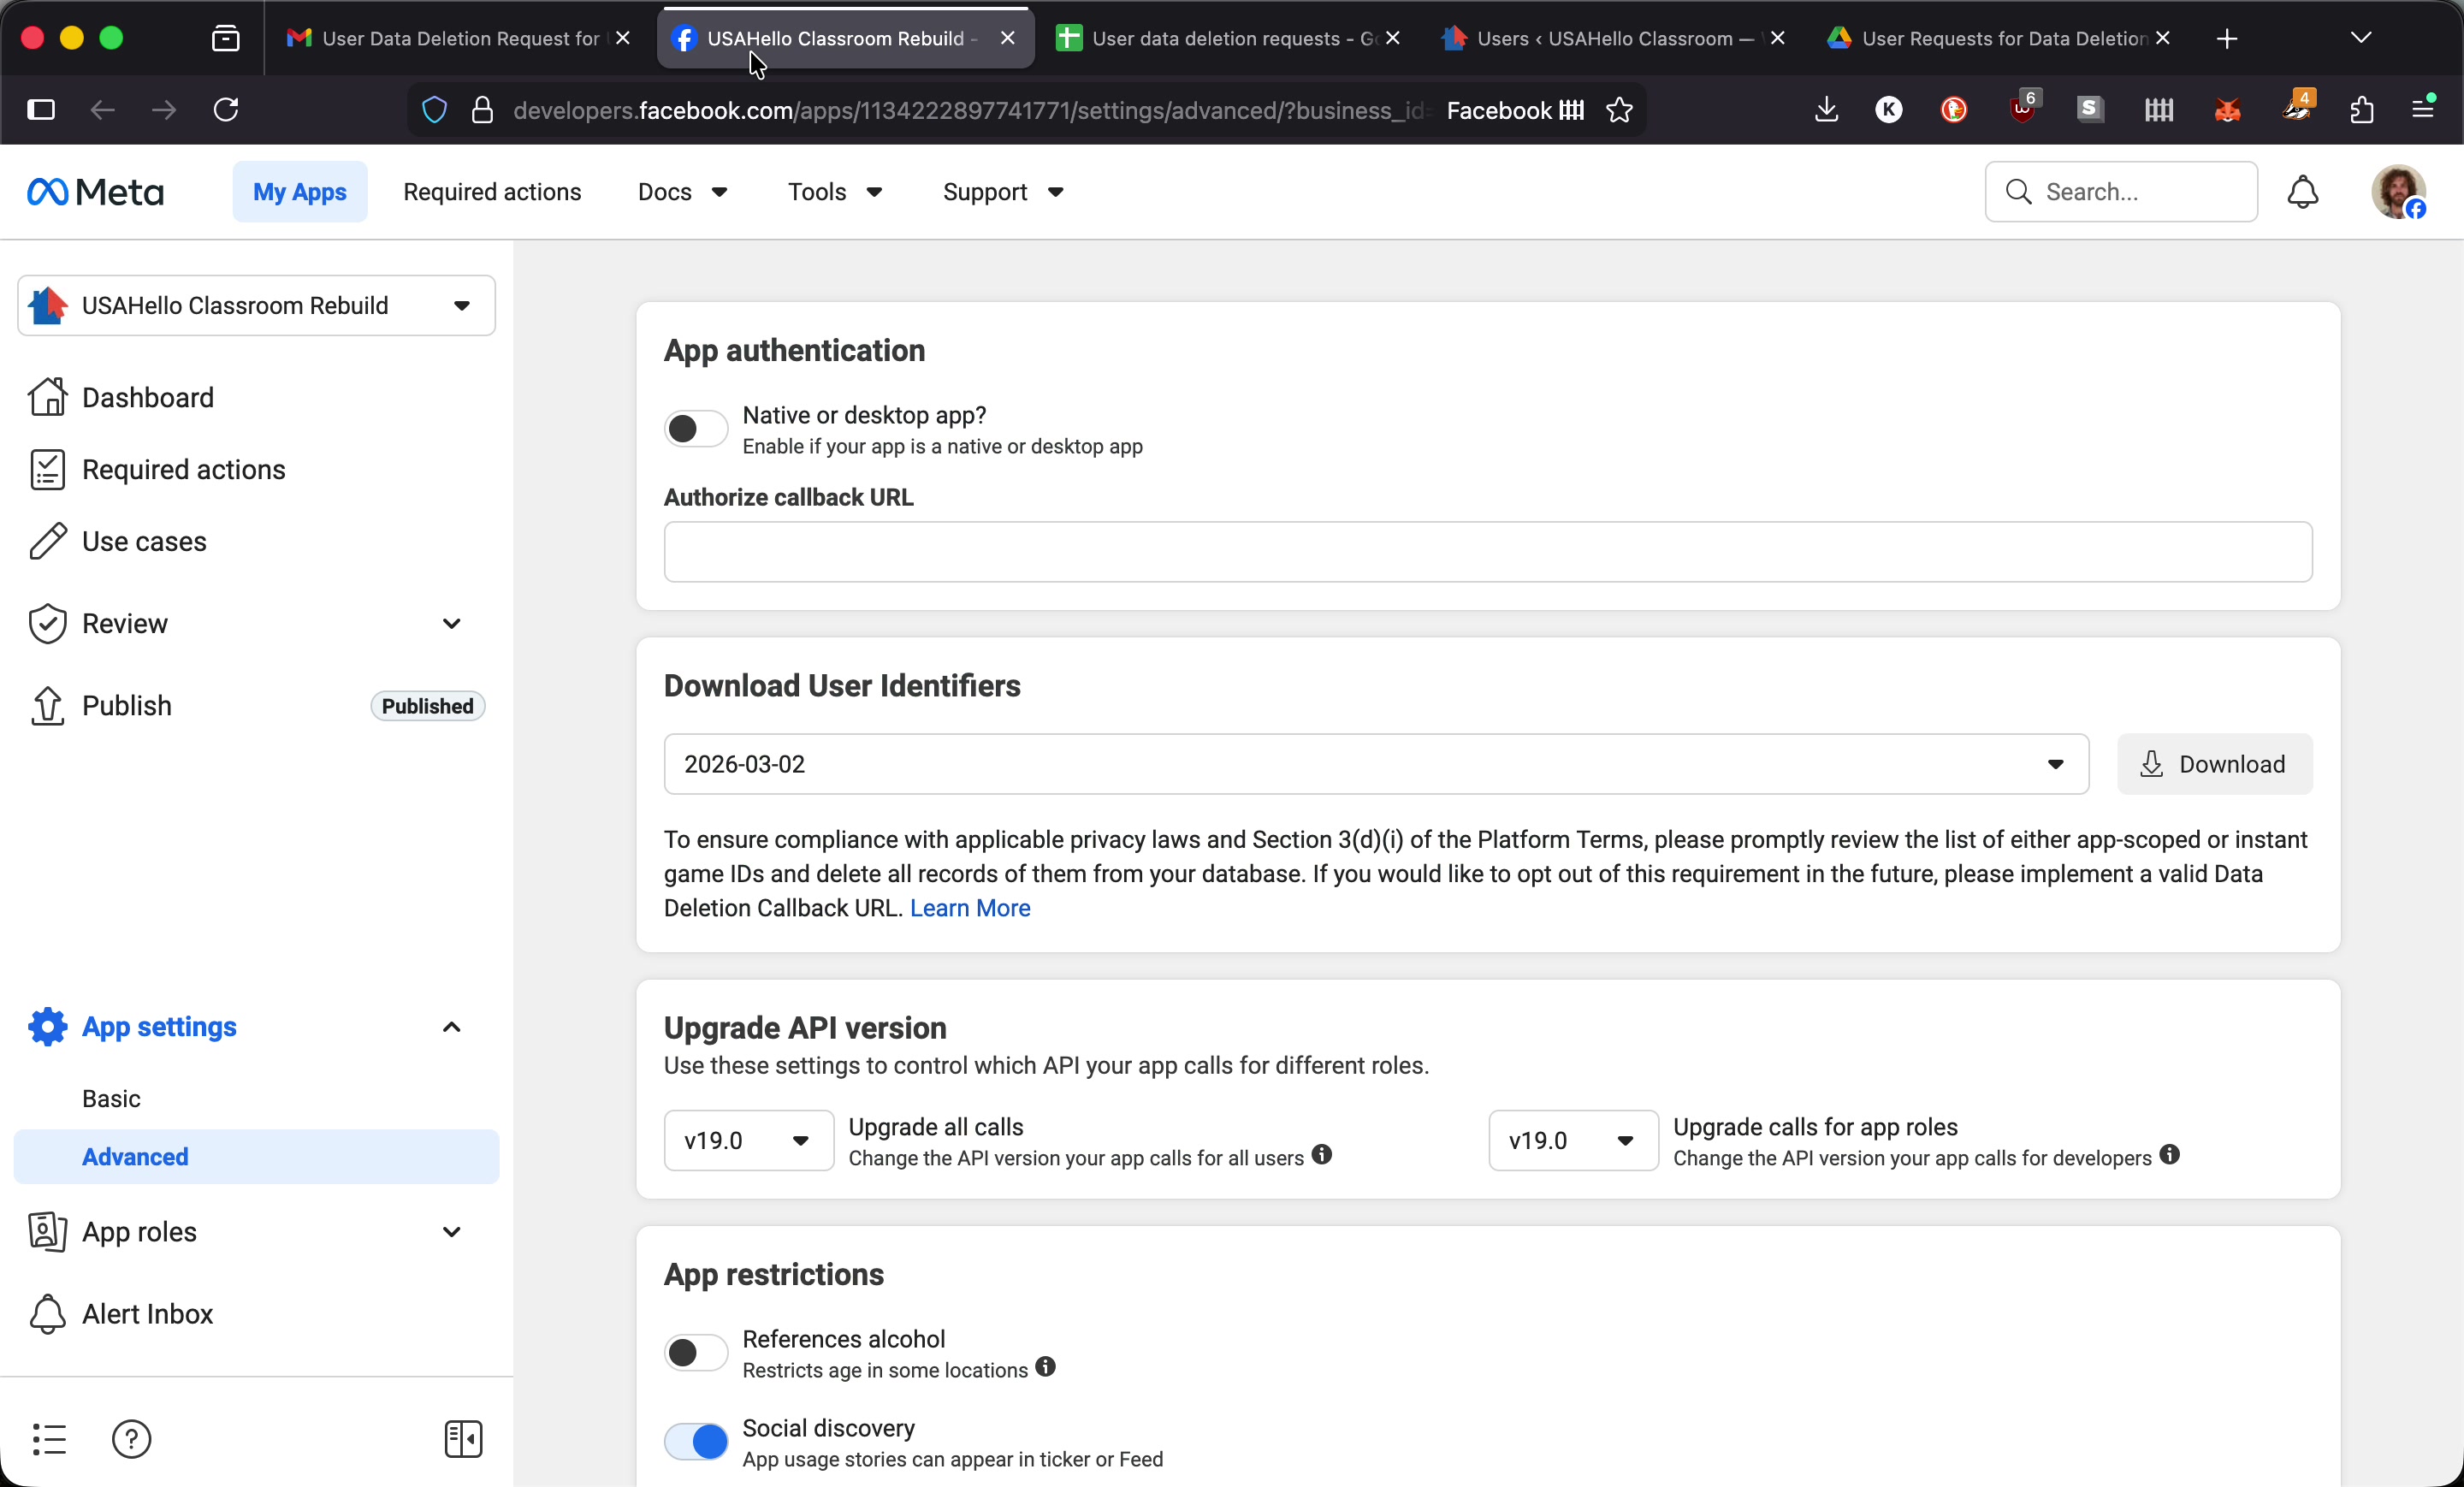Open the Docs dropdown menu
The width and height of the screenshot is (2464, 1487).
[683, 191]
